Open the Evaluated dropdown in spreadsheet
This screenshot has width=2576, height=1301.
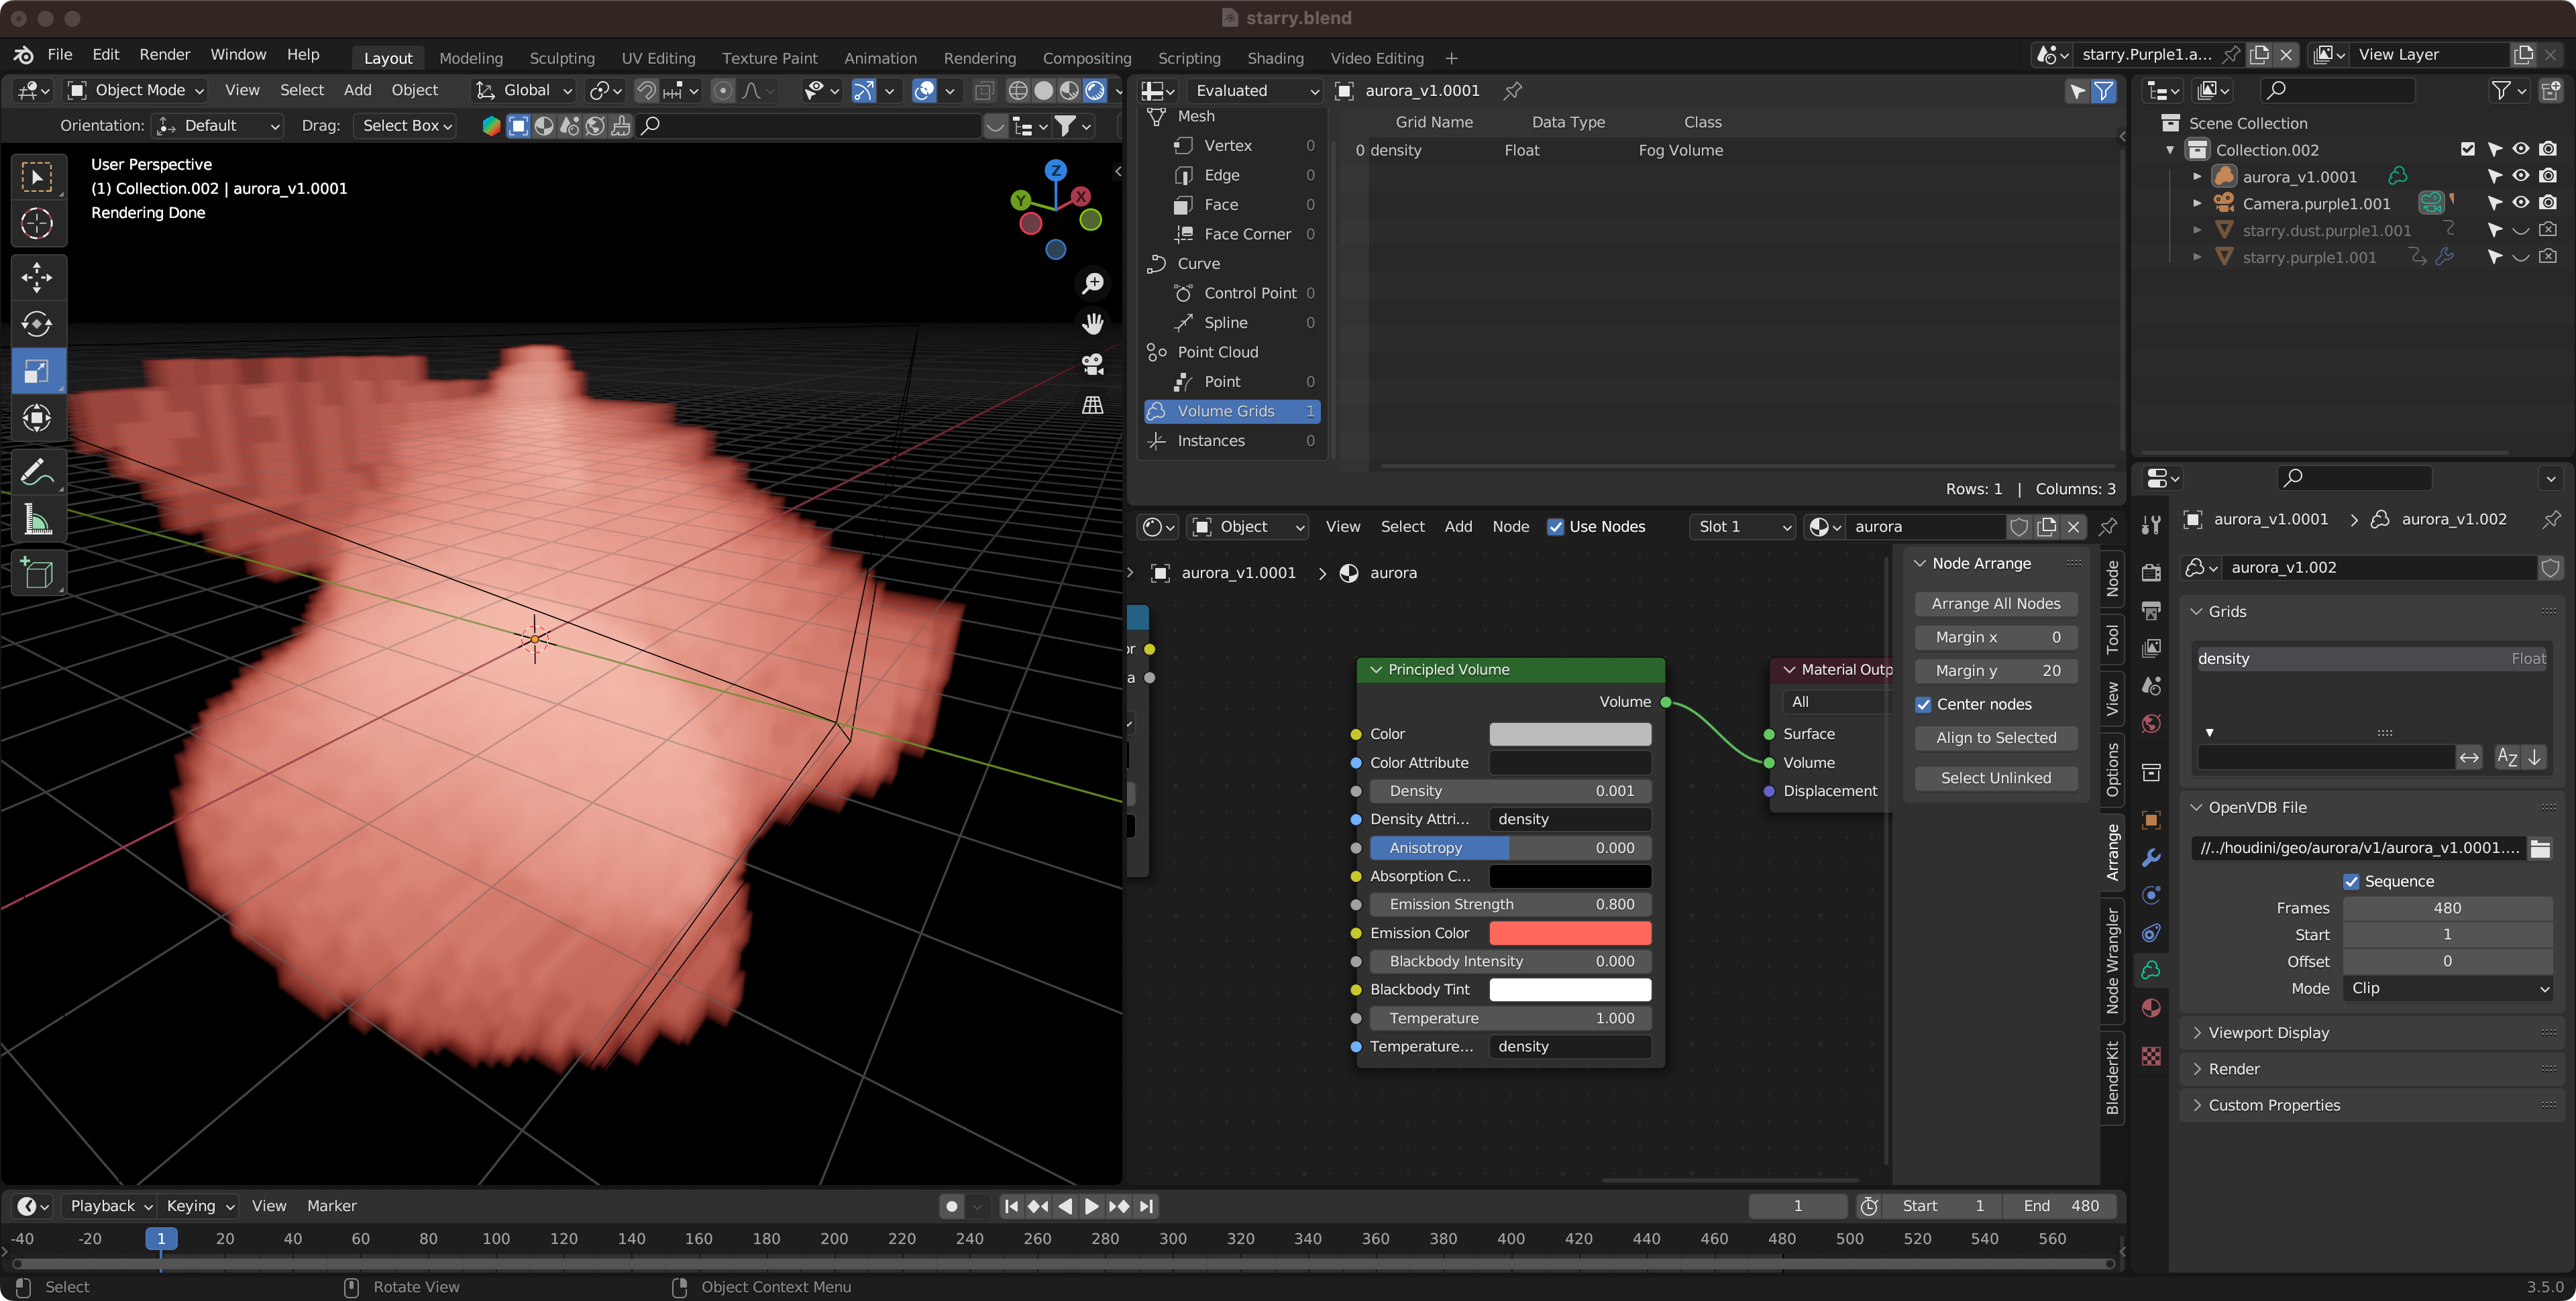click(x=1255, y=91)
